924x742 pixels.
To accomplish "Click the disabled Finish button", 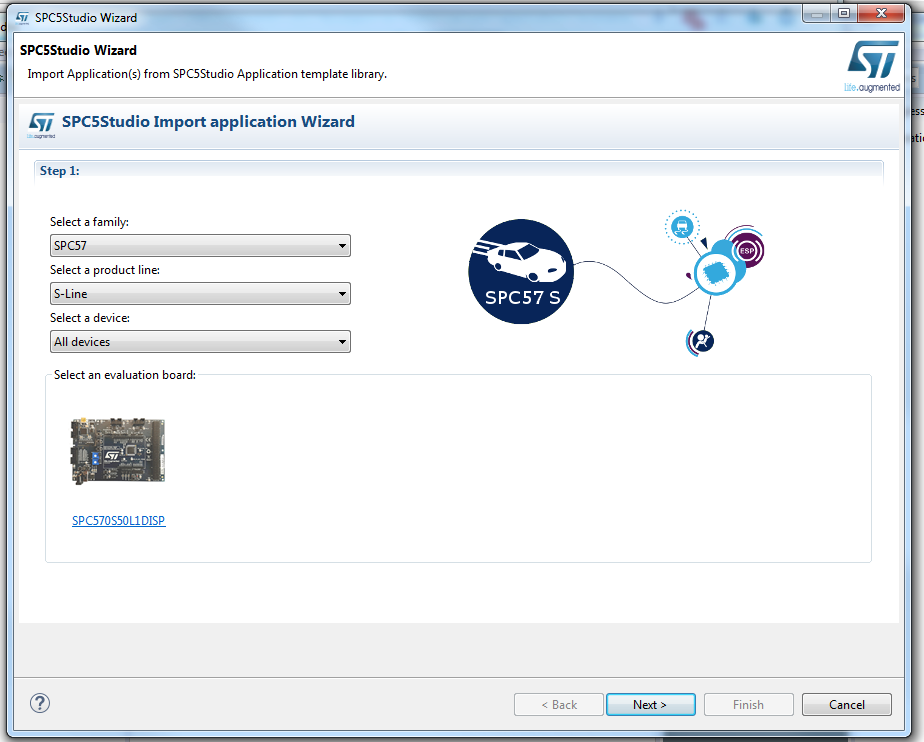I will [x=748, y=705].
